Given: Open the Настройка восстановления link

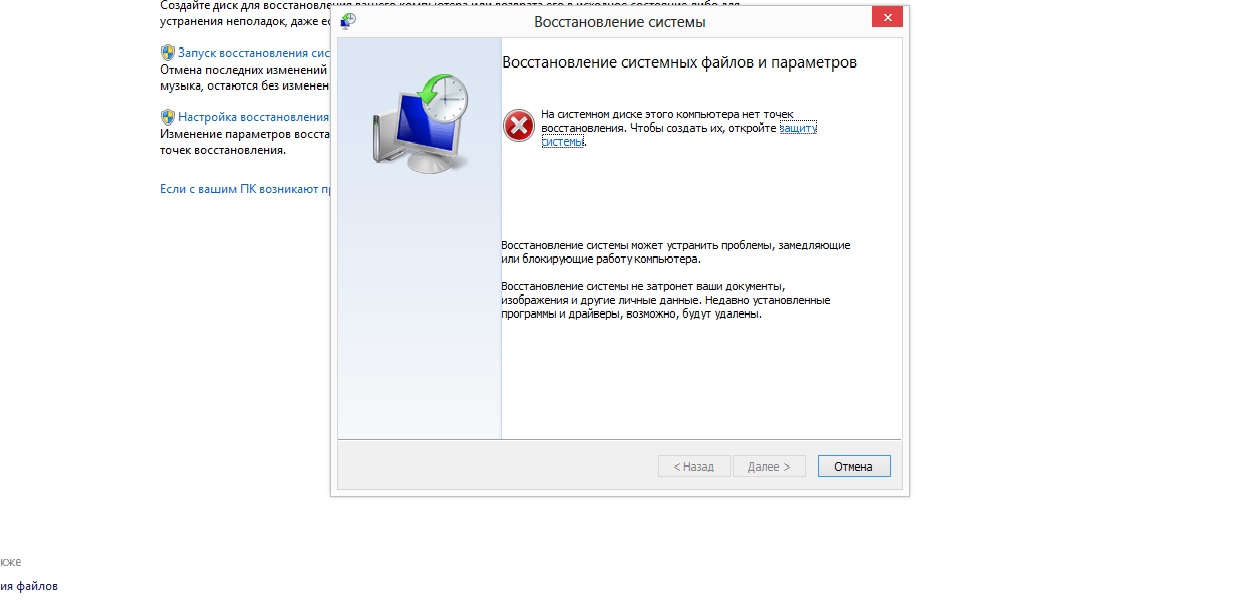Looking at the screenshot, I should [254, 117].
